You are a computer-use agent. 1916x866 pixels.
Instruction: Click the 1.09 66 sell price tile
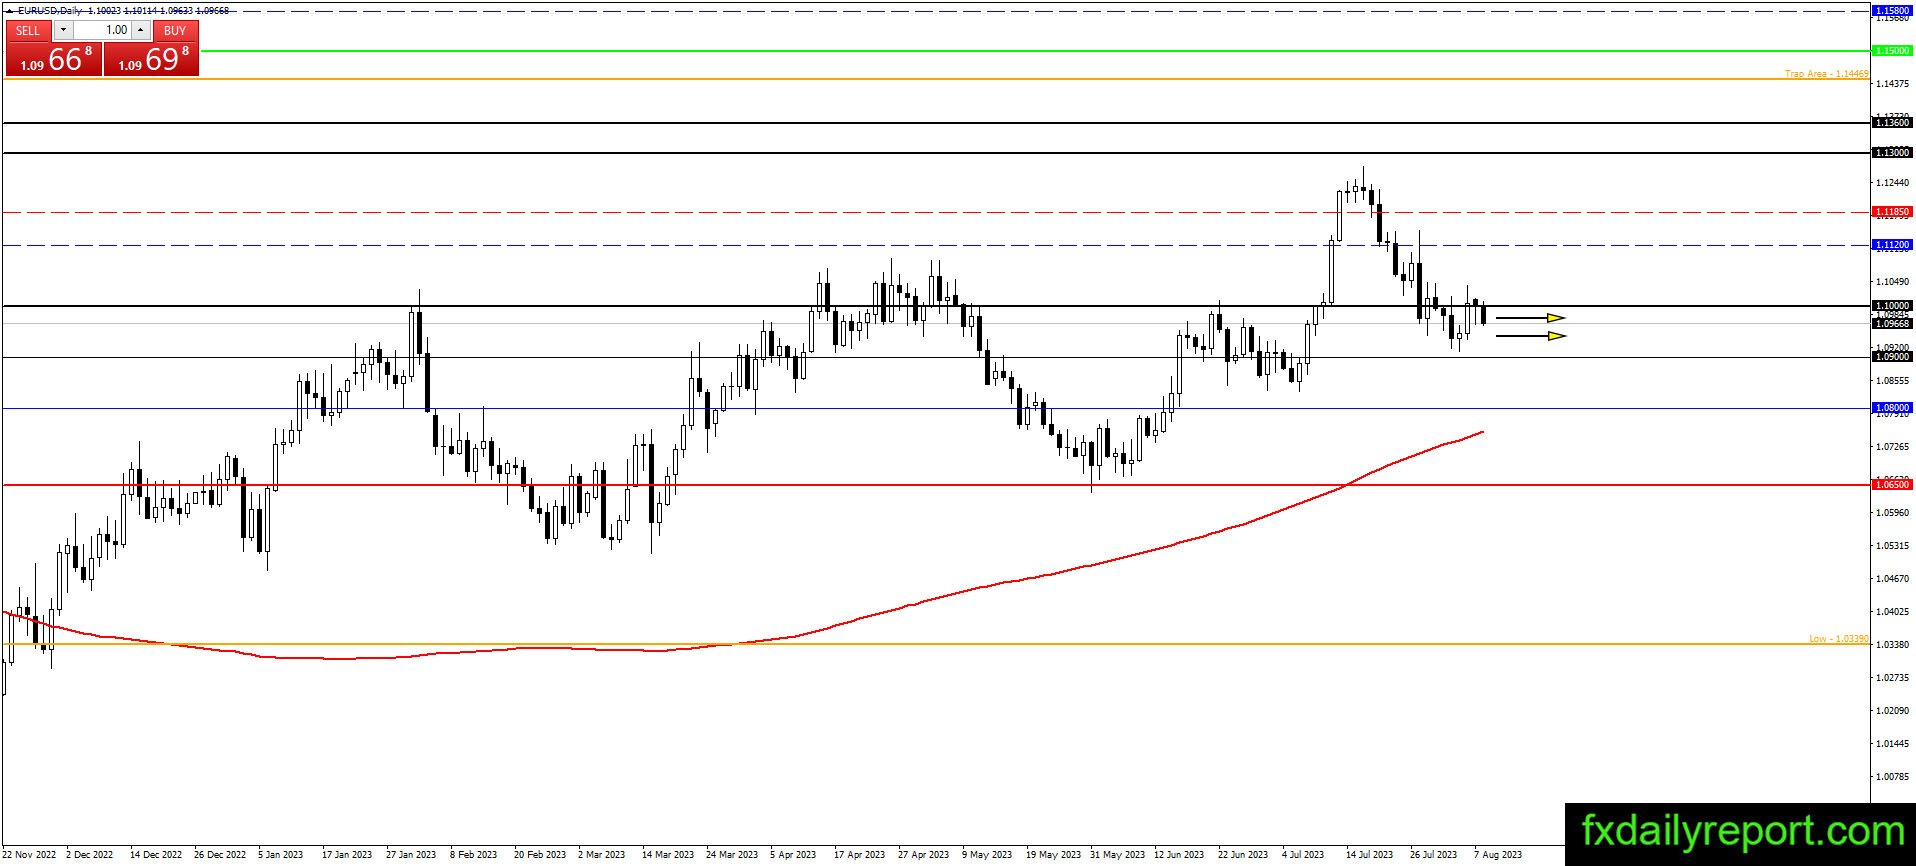[x=54, y=59]
